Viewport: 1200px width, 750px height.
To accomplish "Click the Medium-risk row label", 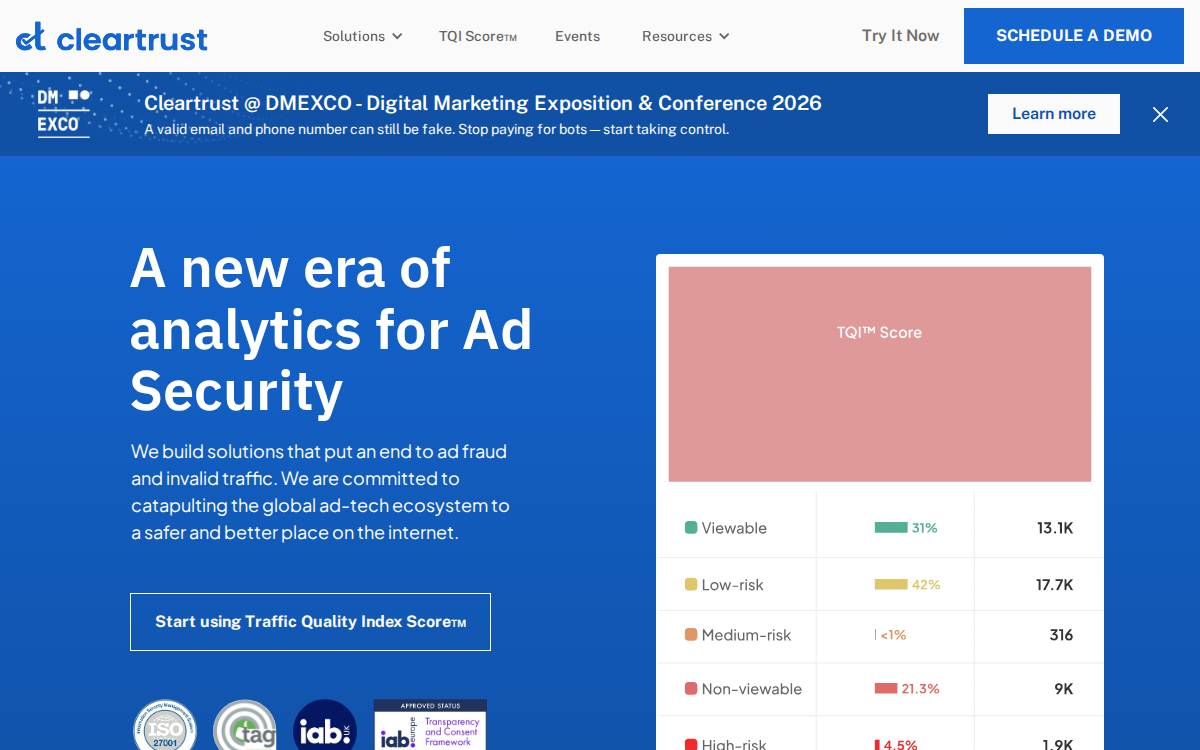I will (746, 635).
